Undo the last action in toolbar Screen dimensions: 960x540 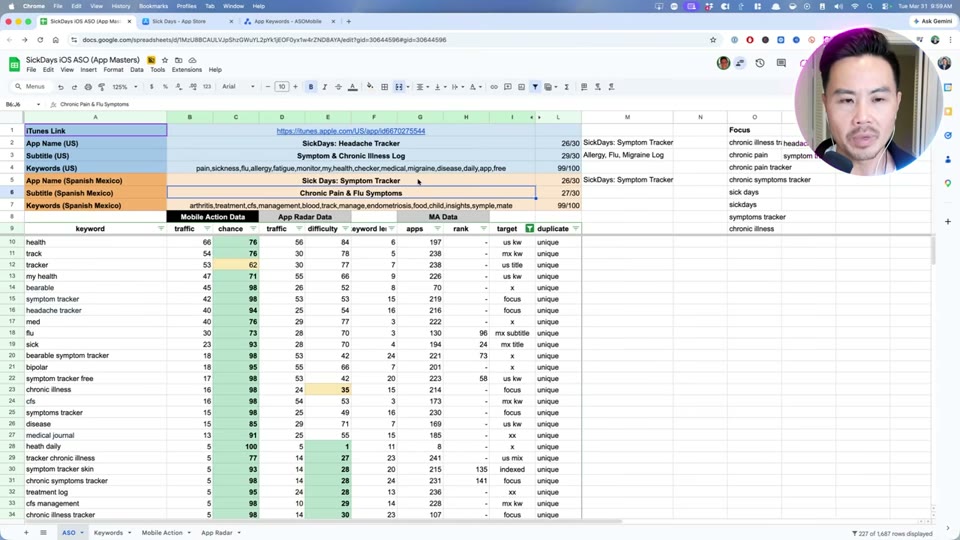[61, 87]
